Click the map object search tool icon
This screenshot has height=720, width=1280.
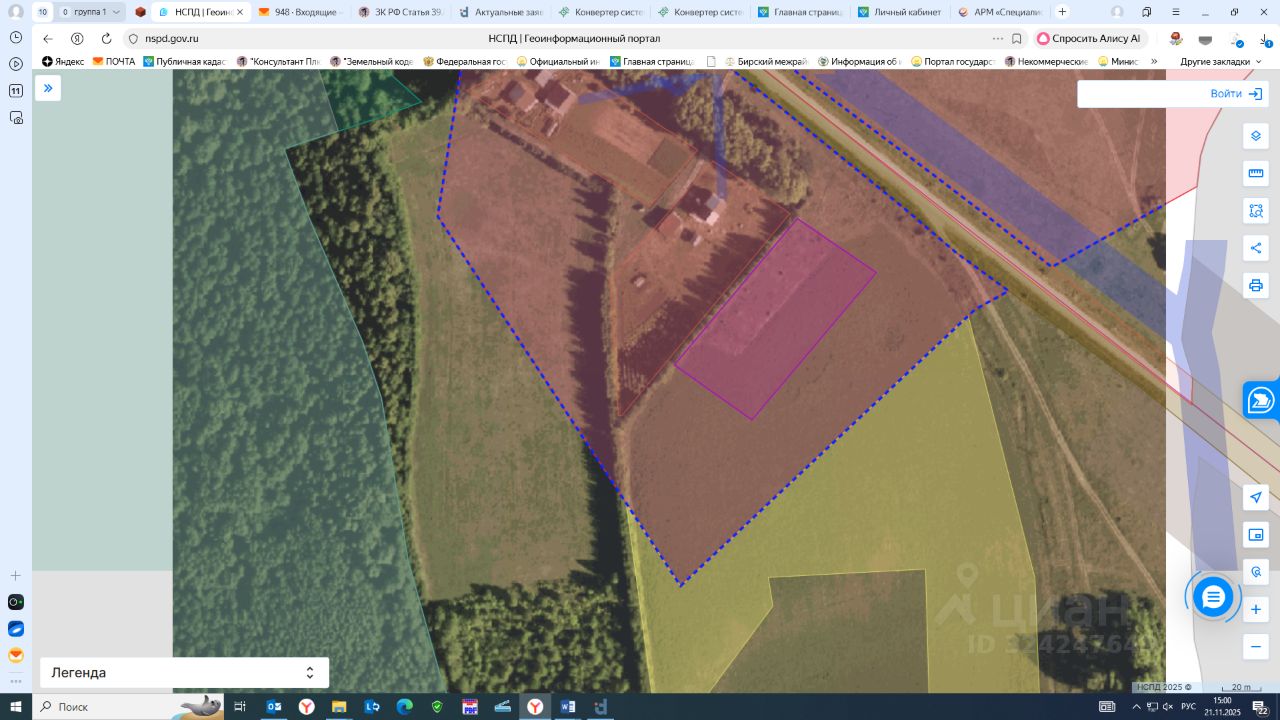[1256, 572]
